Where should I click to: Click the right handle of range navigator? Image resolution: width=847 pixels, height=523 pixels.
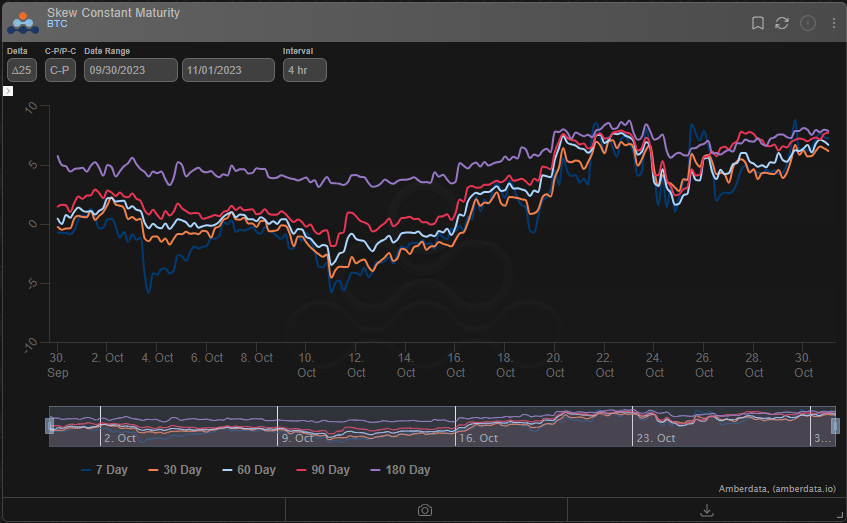click(x=835, y=426)
